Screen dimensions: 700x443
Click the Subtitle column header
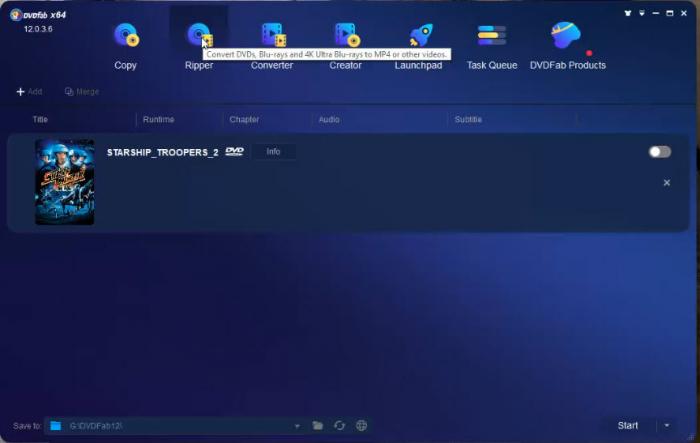(468, 119)
